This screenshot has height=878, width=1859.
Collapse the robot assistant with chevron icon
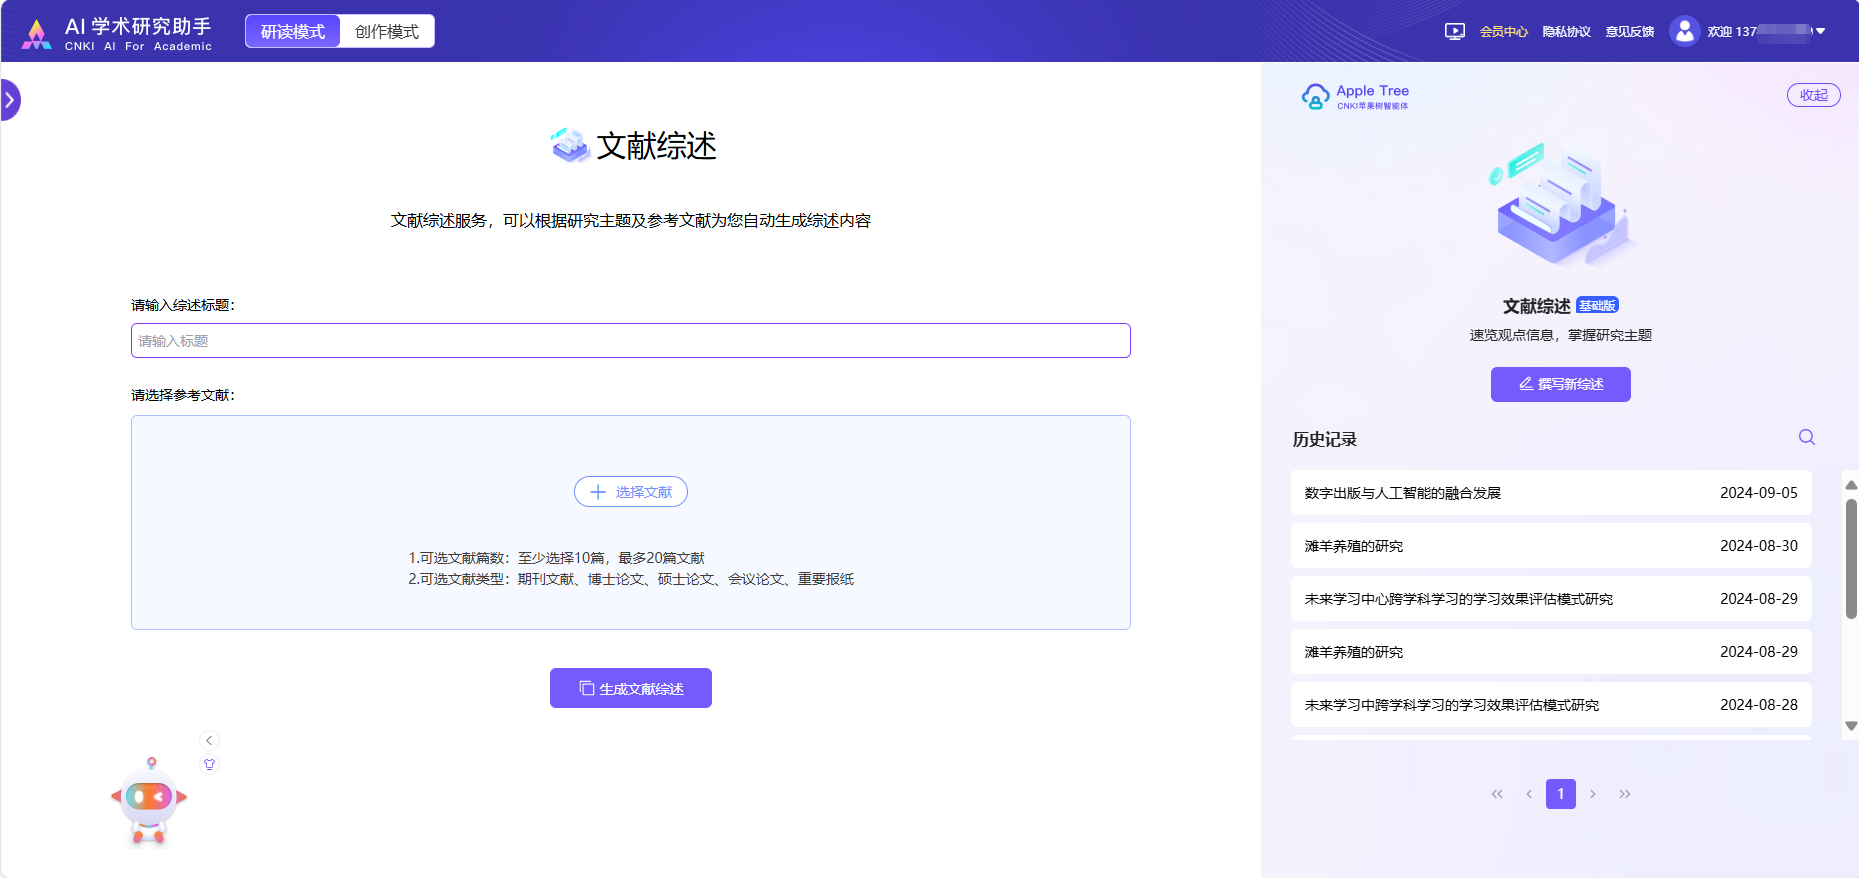[x=209, y=740]
